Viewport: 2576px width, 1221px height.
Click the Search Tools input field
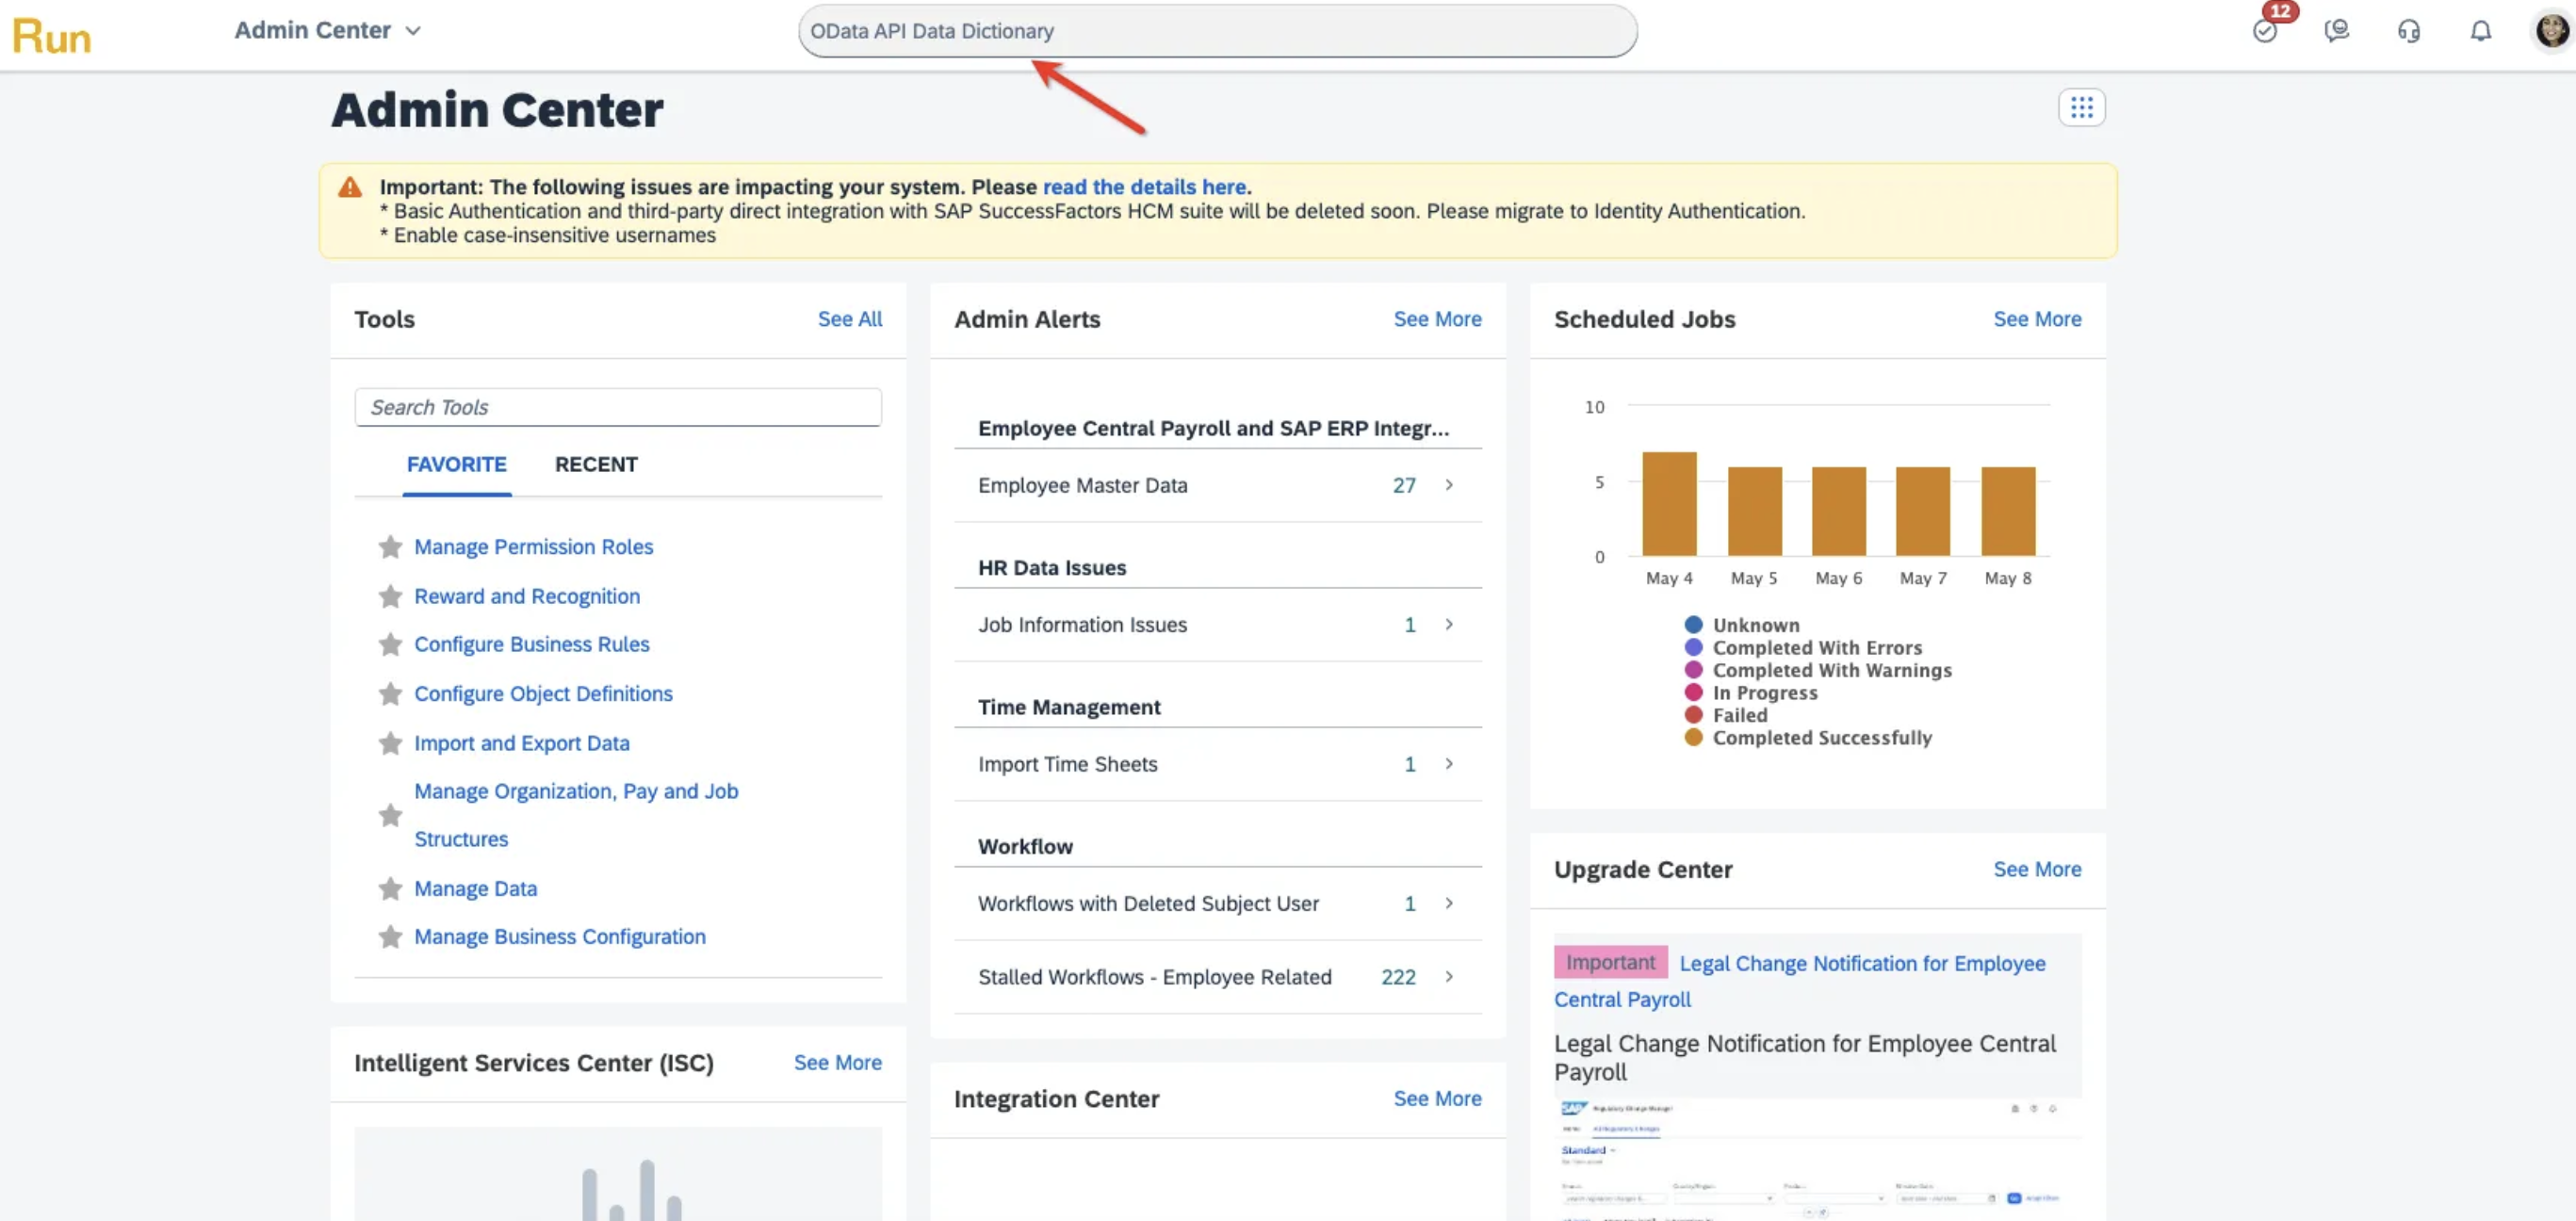618,407
